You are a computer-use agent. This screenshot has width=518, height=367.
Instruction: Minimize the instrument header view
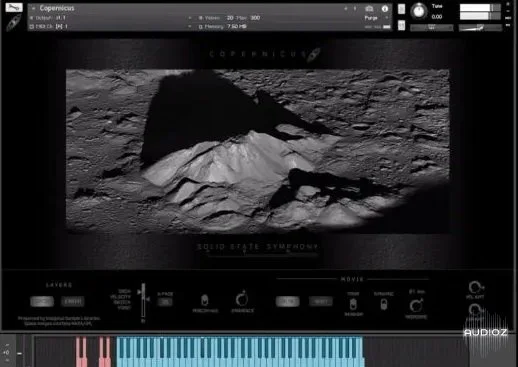click(x=508, y=11)
